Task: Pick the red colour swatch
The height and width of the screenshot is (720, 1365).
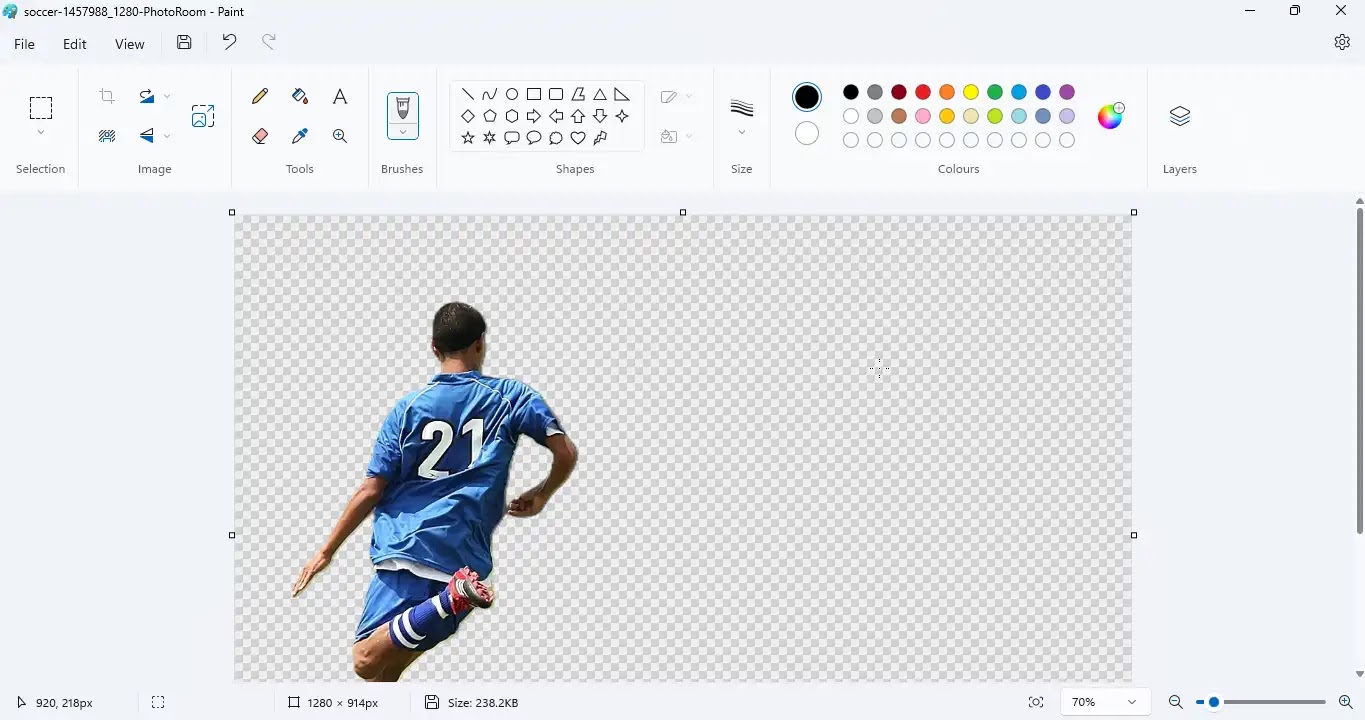Action: coord(923,92)
